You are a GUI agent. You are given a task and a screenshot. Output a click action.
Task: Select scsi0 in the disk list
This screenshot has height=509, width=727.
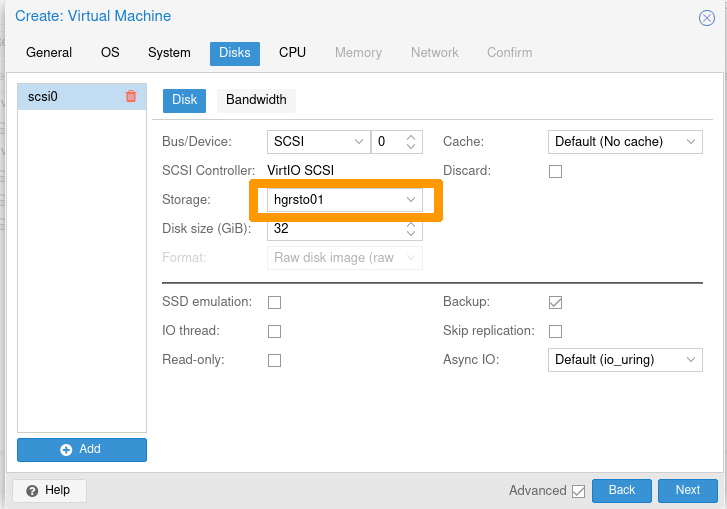point(82,96)
